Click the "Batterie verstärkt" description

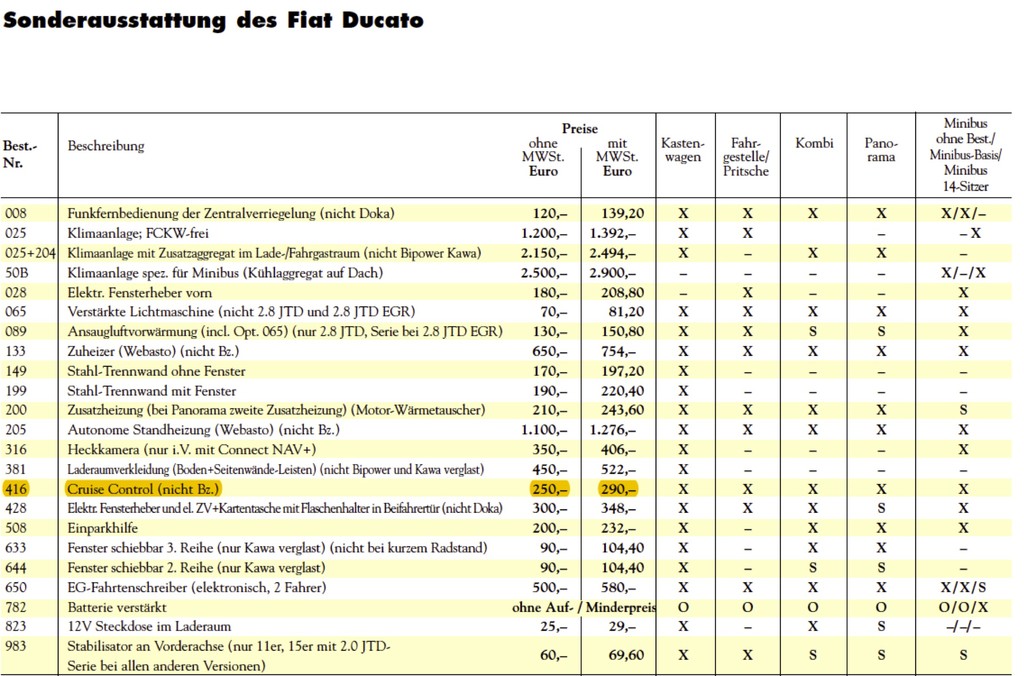pos(117,607)
